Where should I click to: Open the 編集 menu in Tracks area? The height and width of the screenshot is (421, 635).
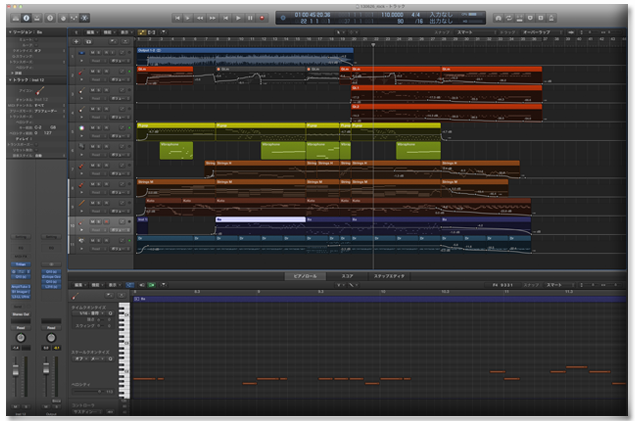tap(91, 32)
